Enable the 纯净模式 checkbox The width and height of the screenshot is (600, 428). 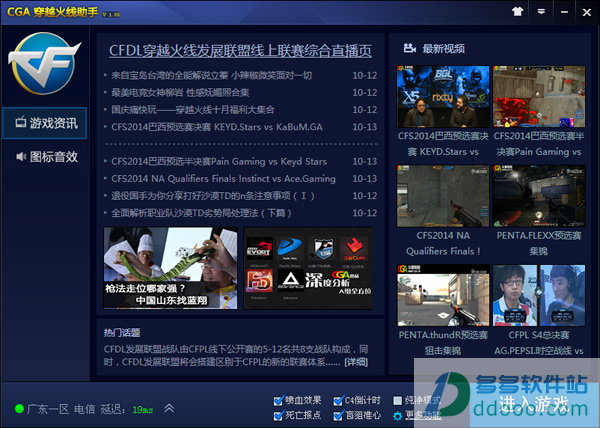click(x=398, y=401)
